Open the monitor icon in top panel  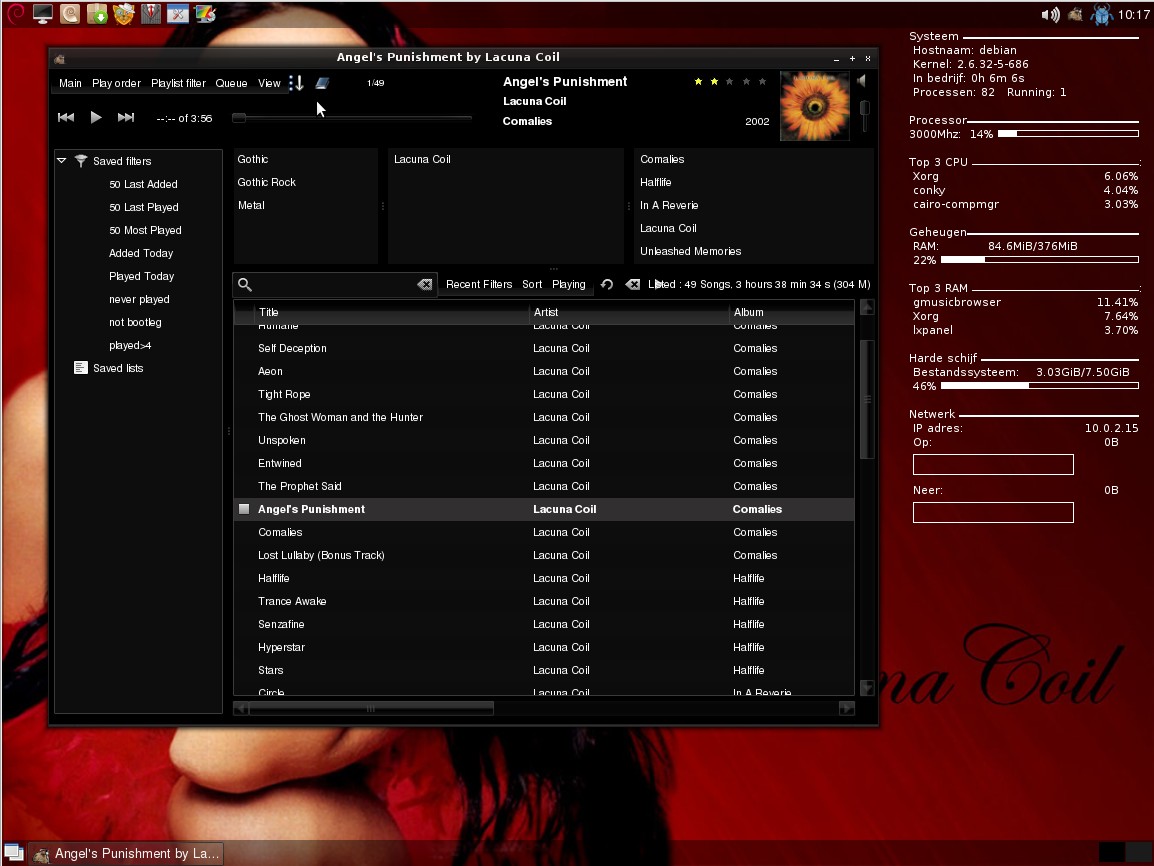pyautogui.click(x=43, y=13)
